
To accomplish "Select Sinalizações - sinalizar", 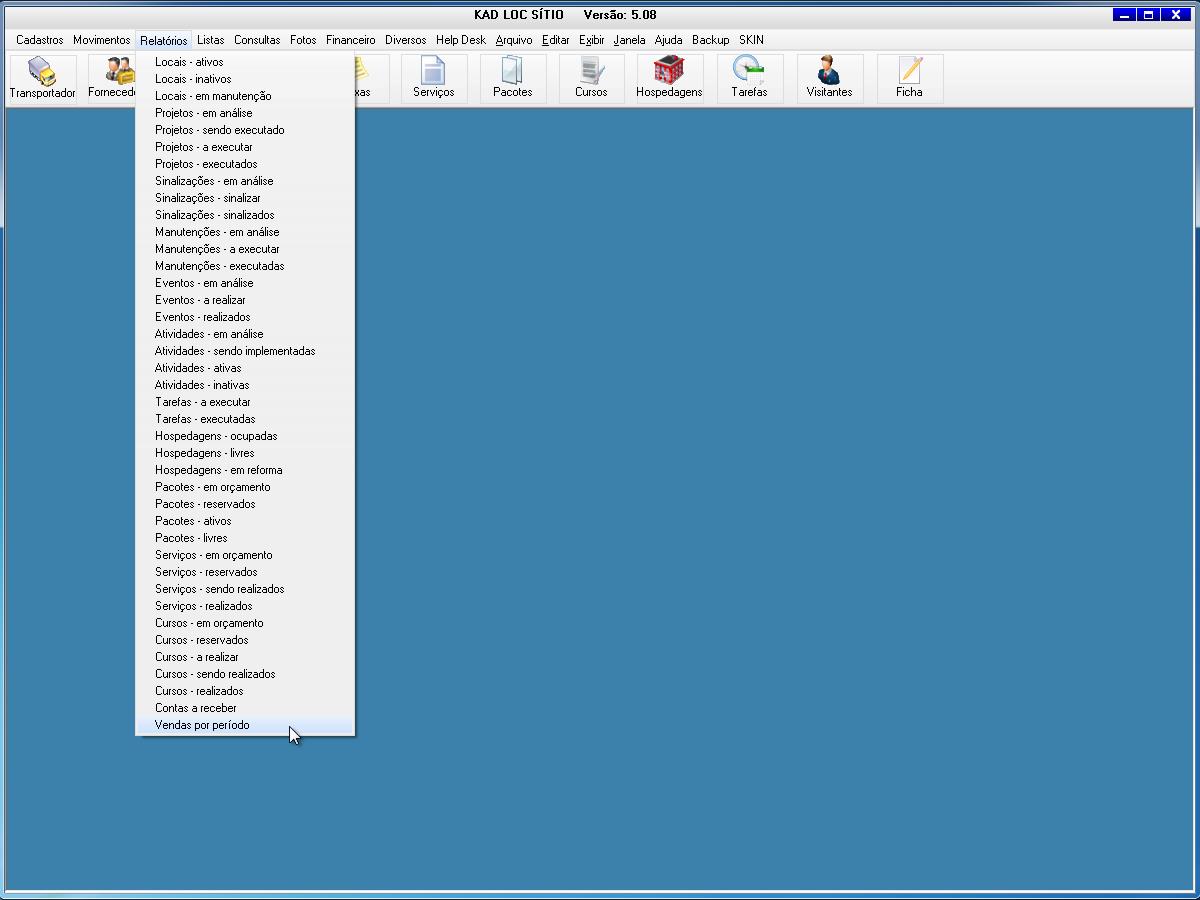I will (245, 198).
